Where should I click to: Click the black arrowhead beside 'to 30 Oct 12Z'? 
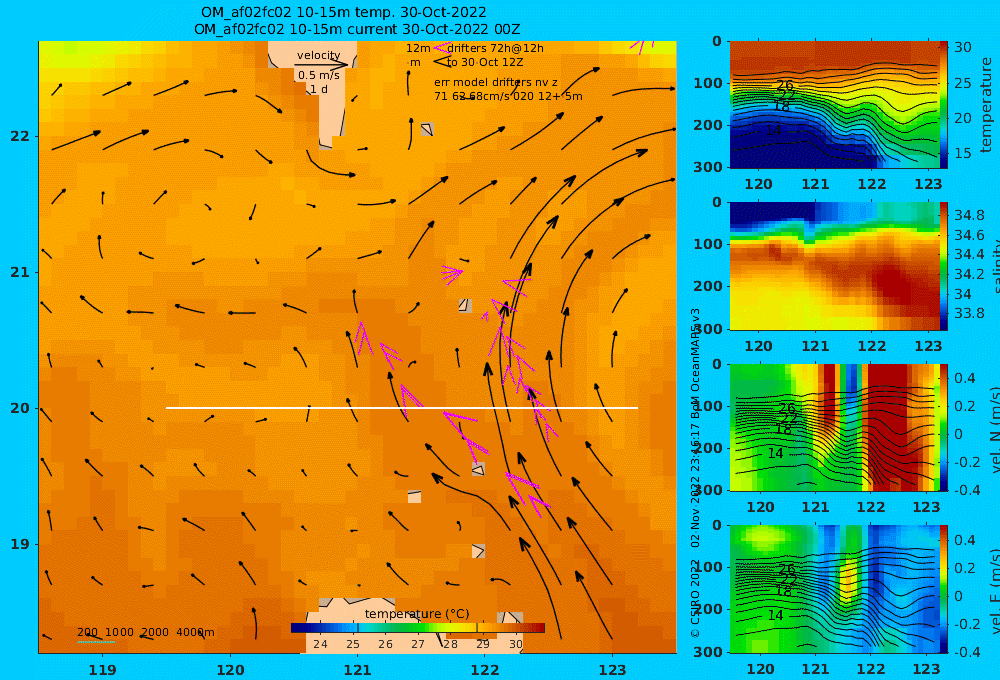(x=442, y=62)
